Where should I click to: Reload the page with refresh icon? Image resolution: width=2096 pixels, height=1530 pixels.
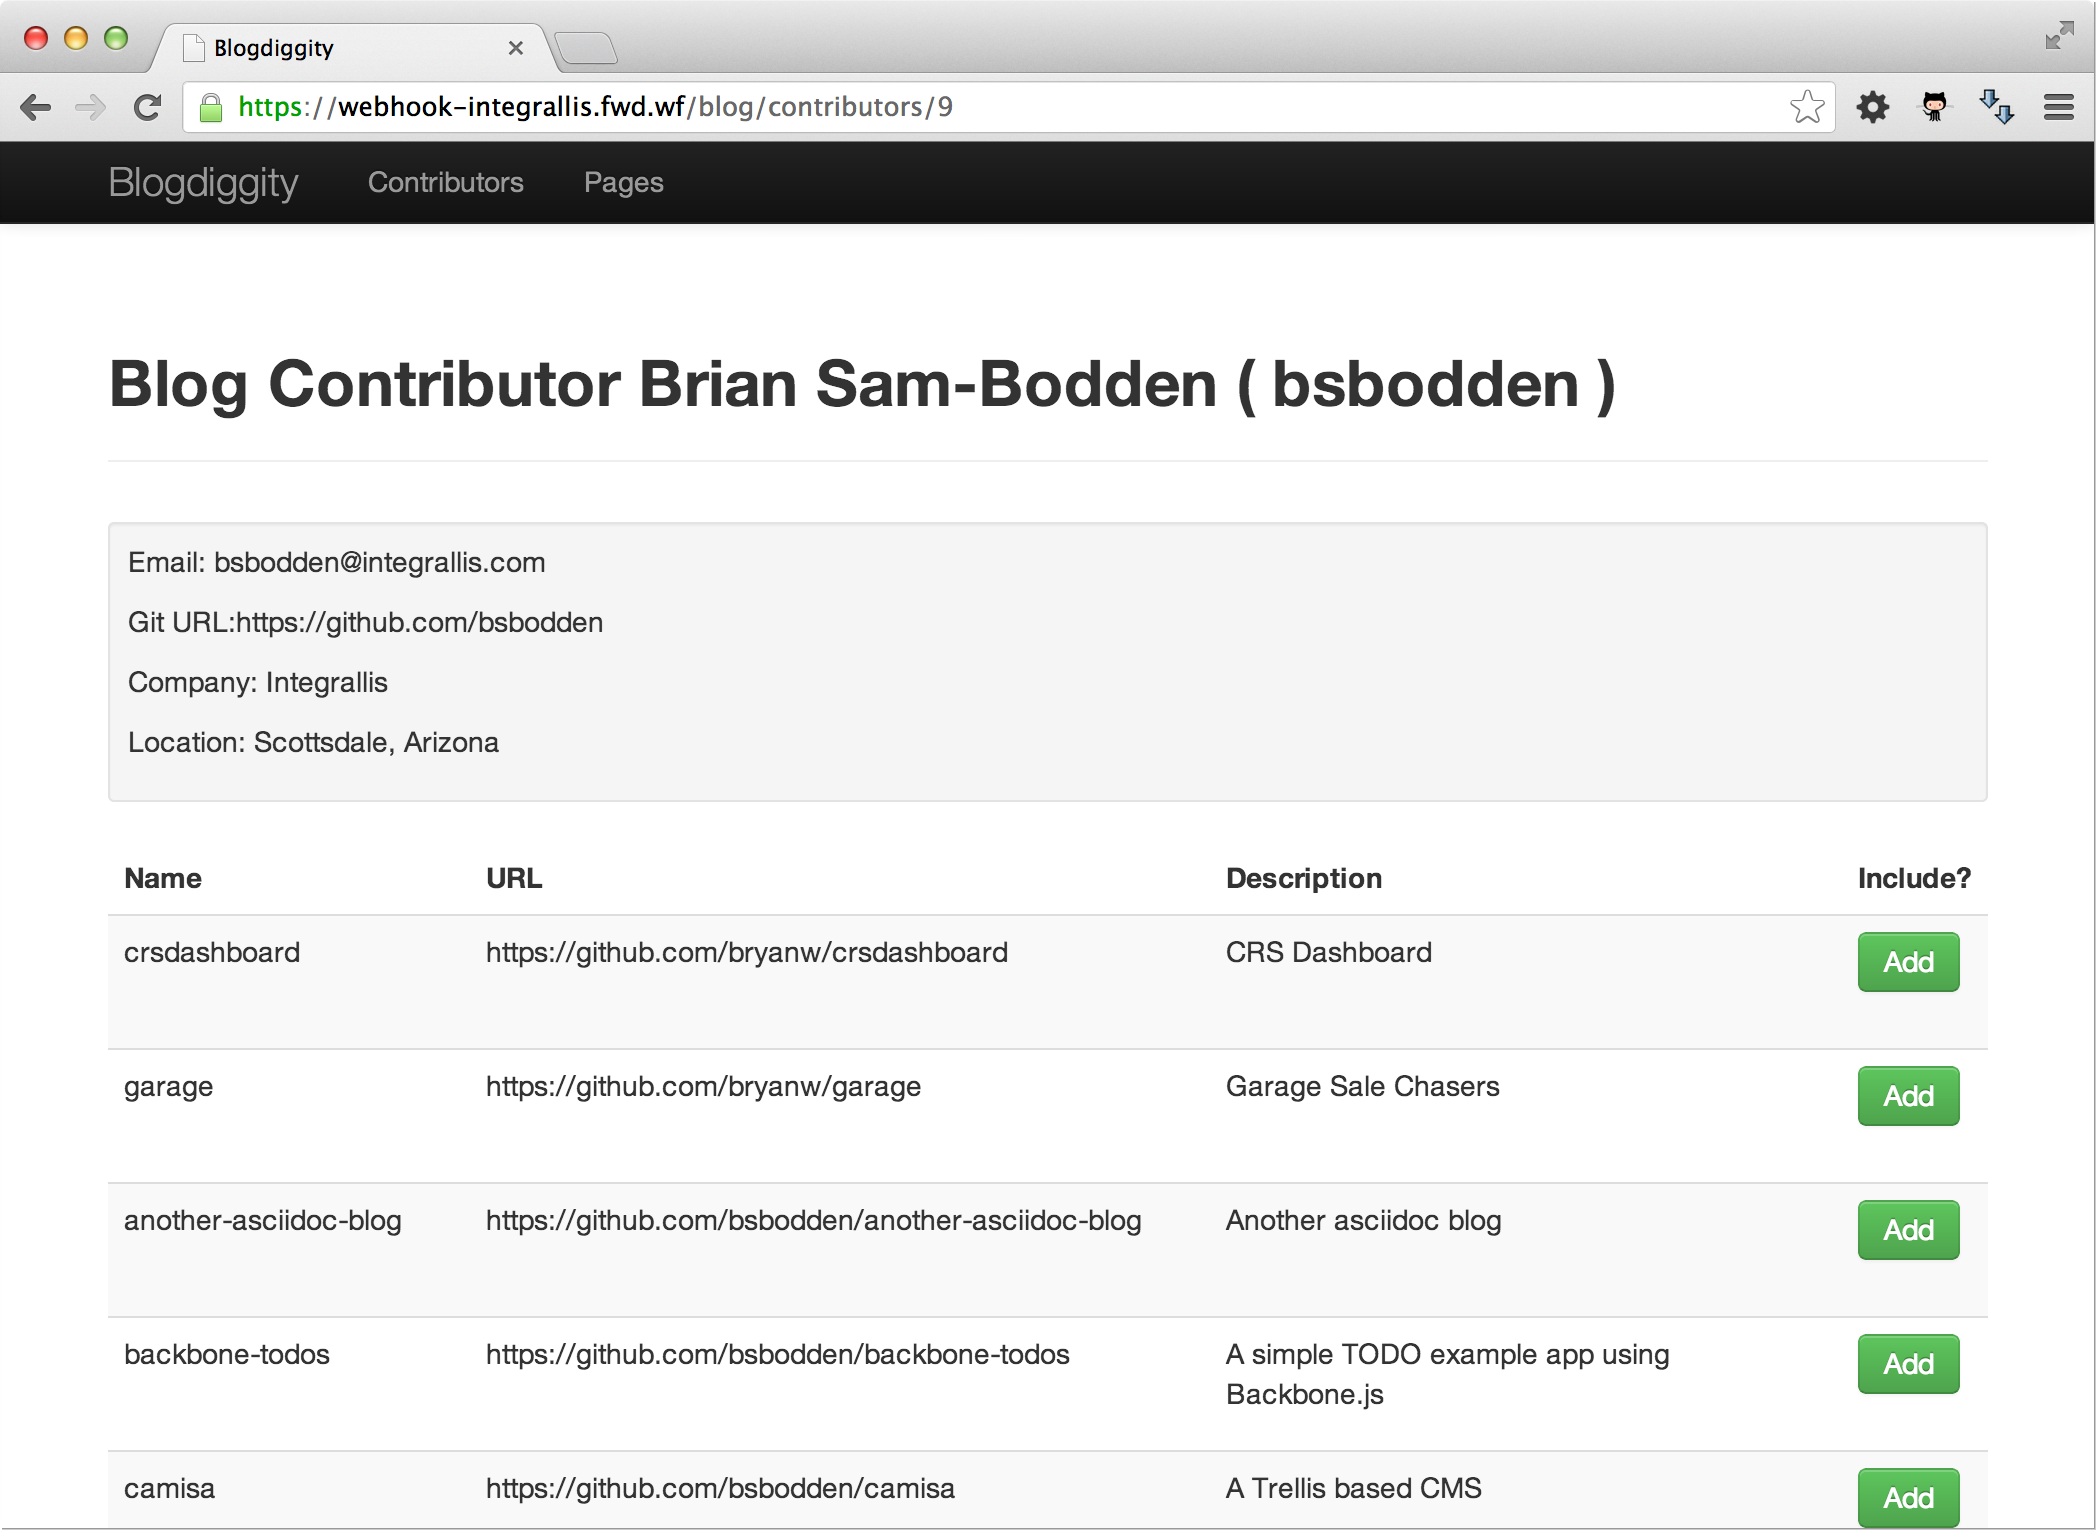tap(148, 107)
